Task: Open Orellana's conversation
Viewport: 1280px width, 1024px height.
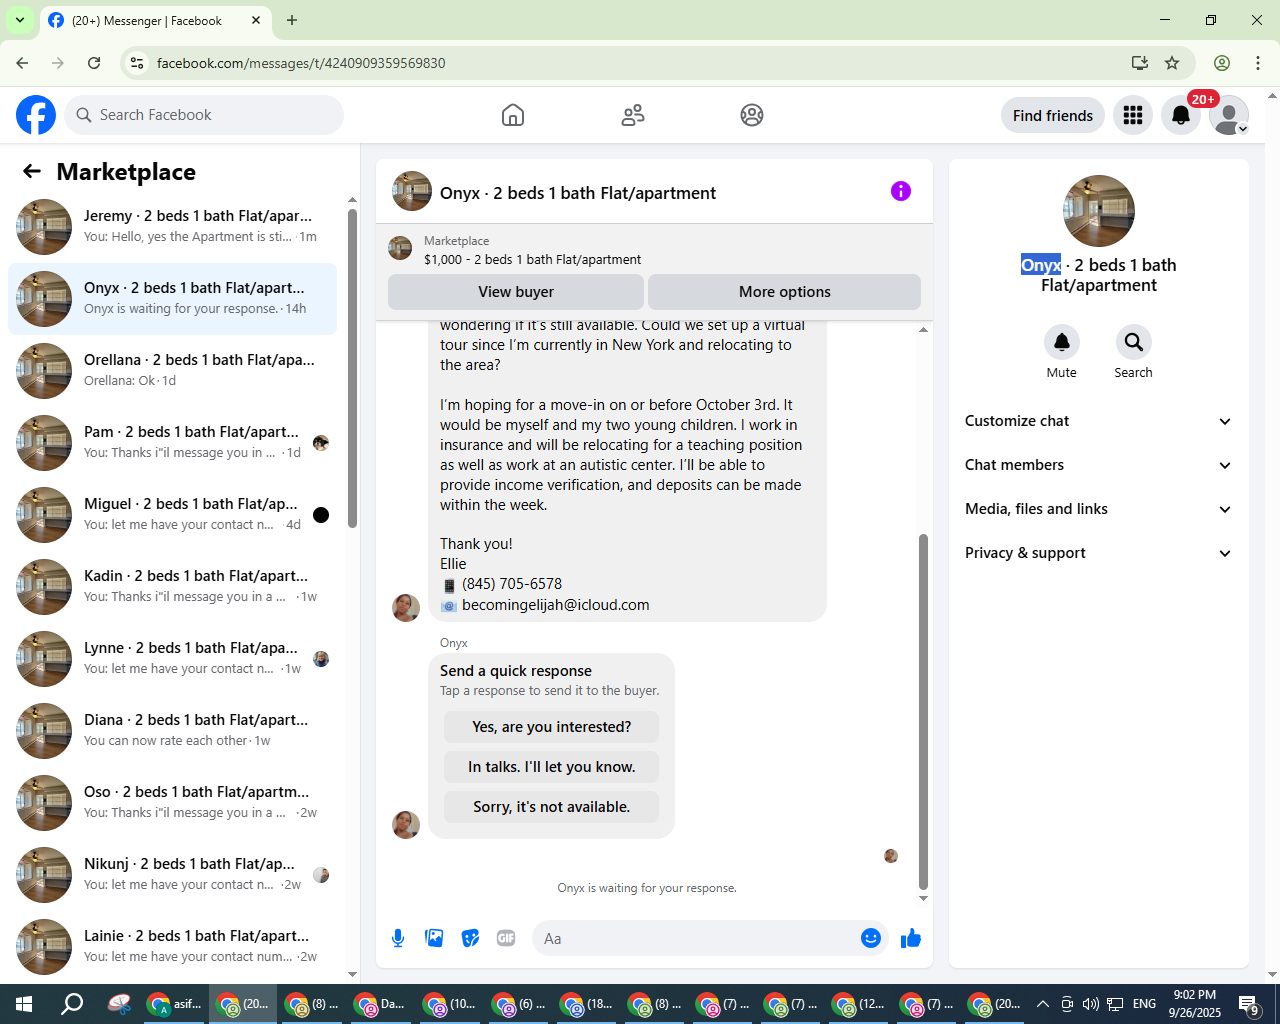Action: coord(172,371)
